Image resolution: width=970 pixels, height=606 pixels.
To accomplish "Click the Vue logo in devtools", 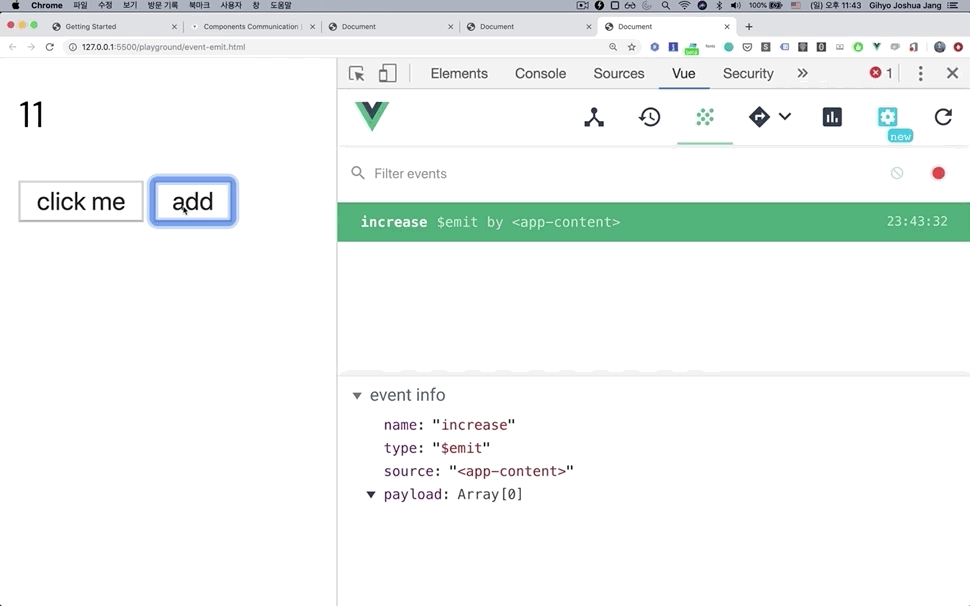I will [x=372, y=116].
